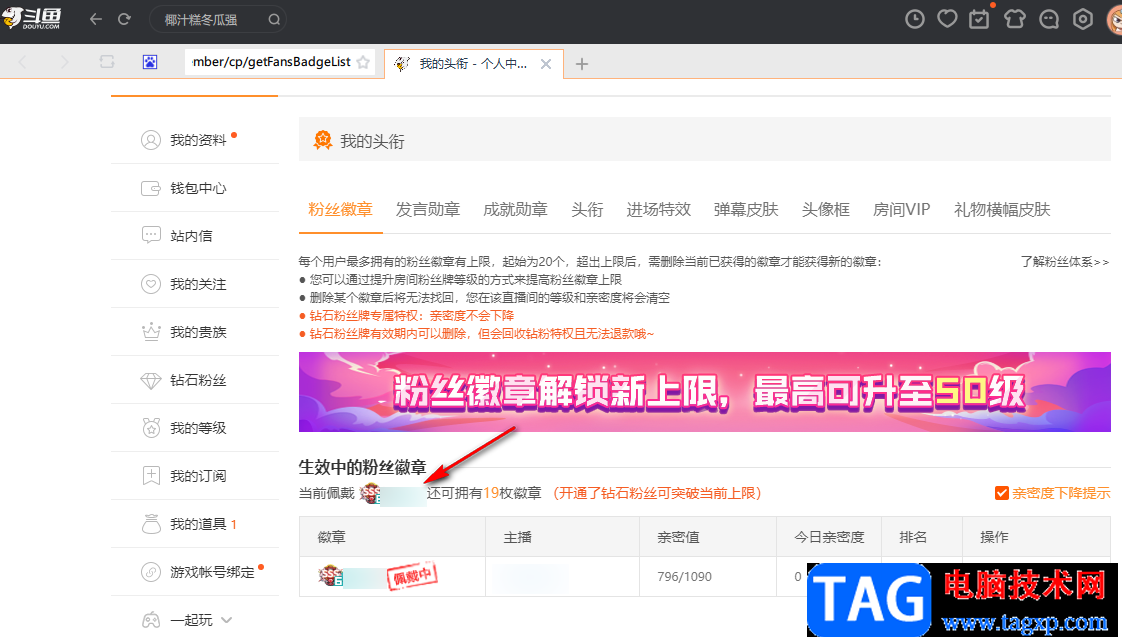Image resolution: width=1122 pixels, height=637 pixels.
Task: Click the 我的关注 heart icon
Action: 151,284
